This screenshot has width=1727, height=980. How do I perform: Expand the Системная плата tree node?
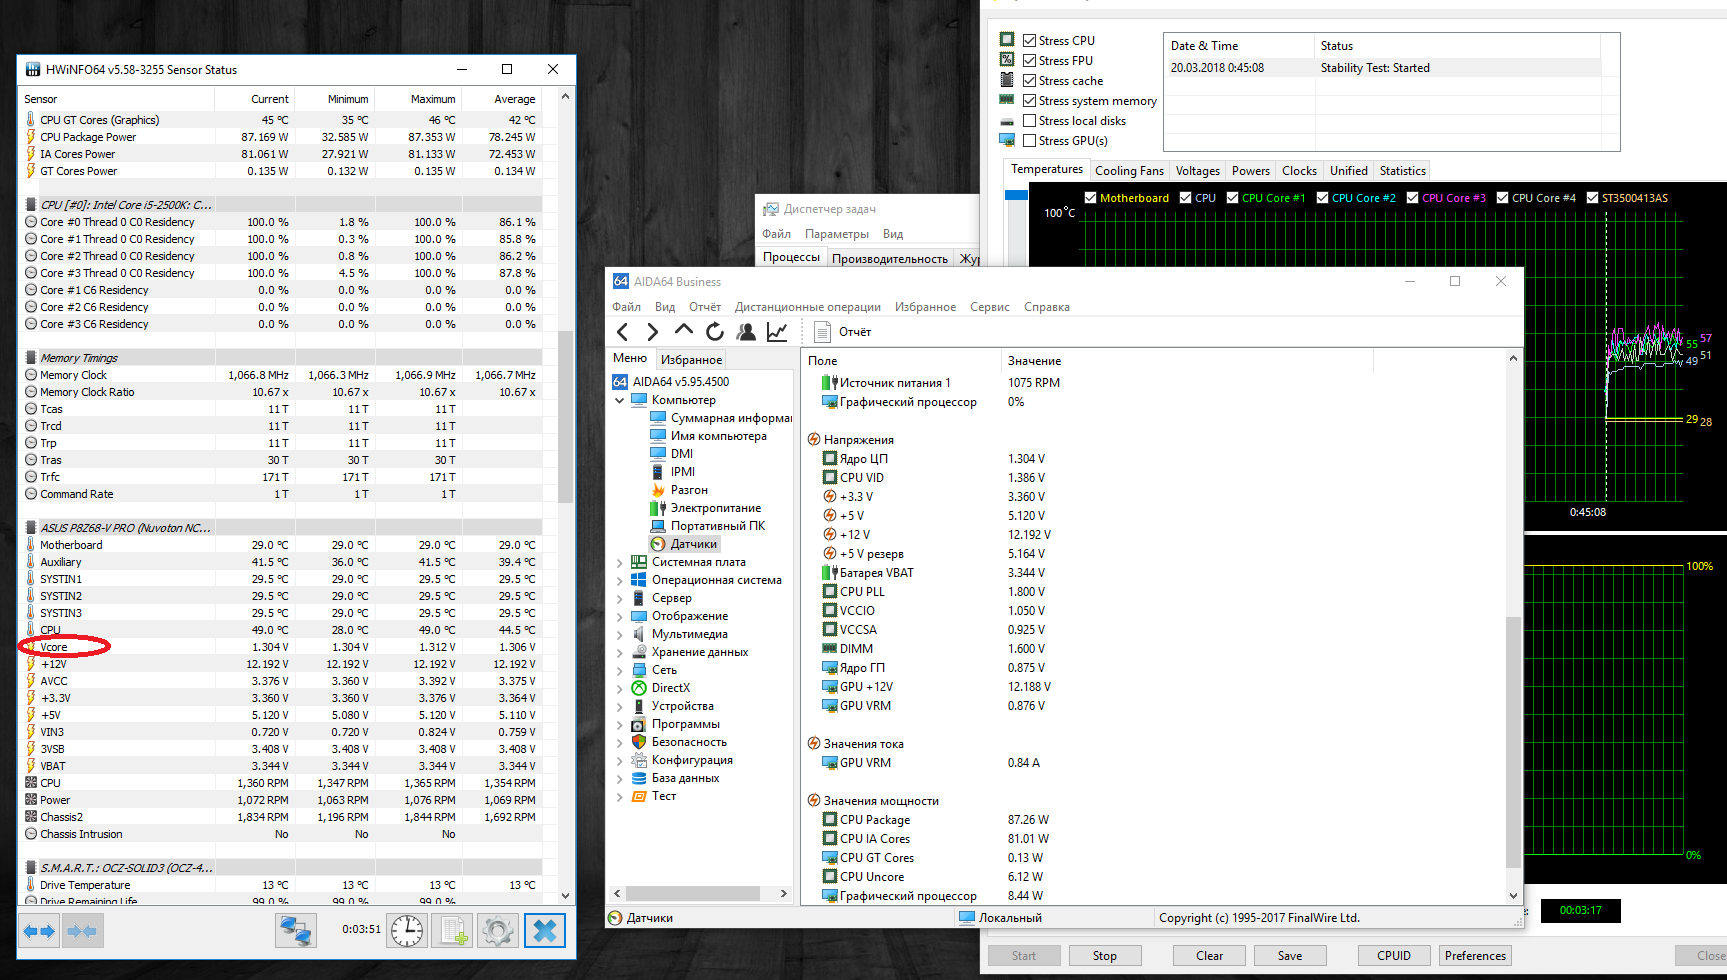620,562
